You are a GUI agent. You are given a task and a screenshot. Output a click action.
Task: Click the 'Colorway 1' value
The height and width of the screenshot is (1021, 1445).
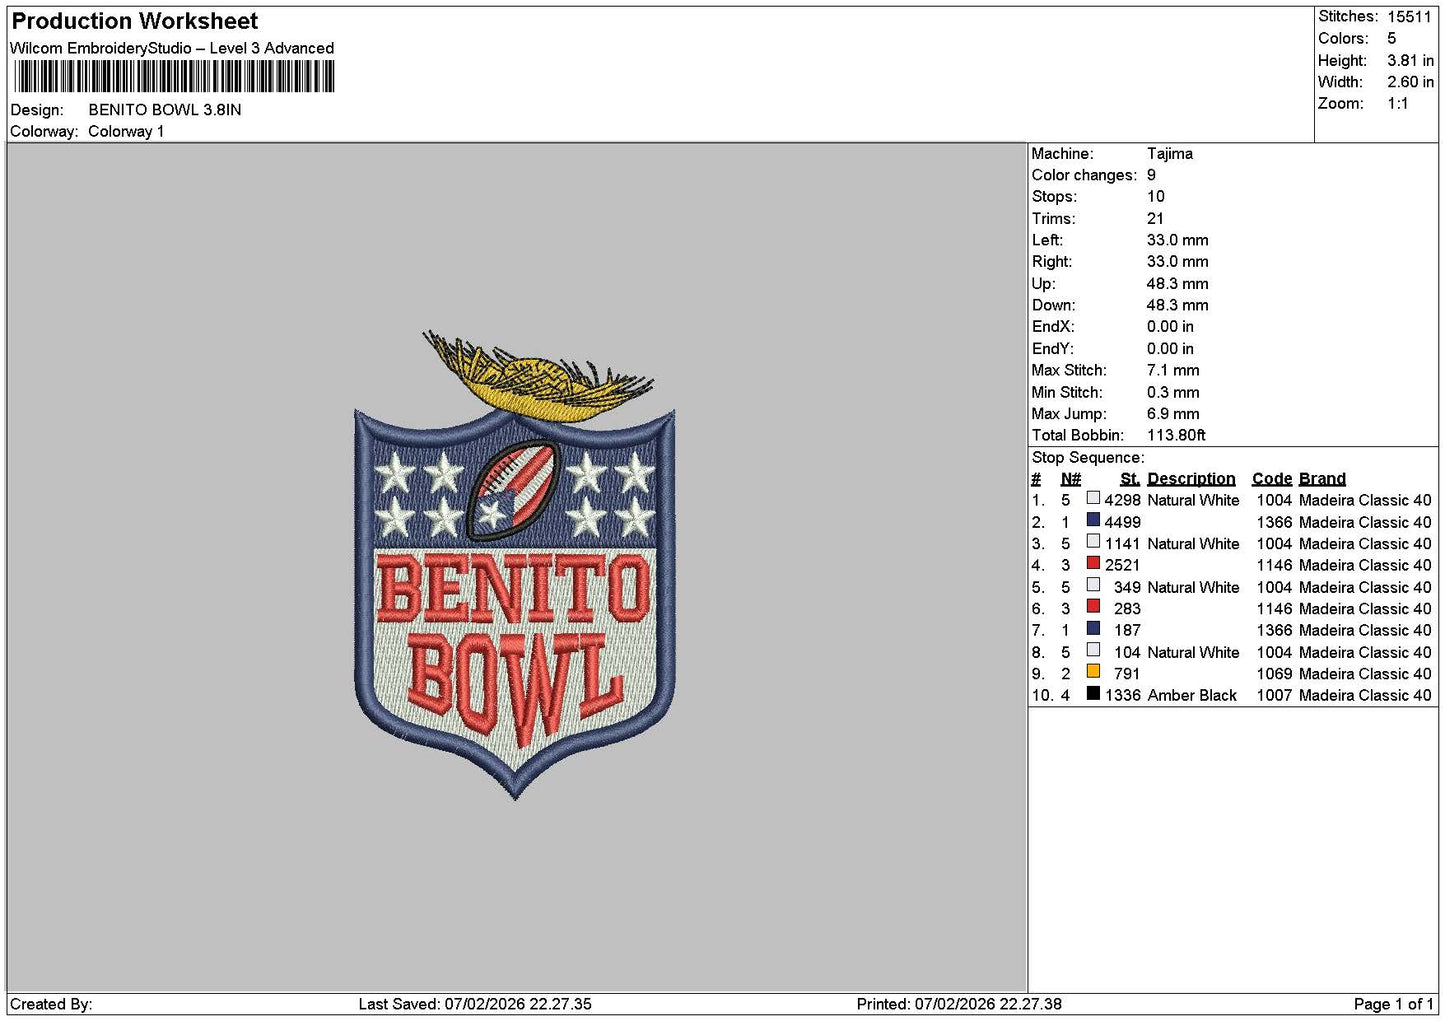coord(126,132)
